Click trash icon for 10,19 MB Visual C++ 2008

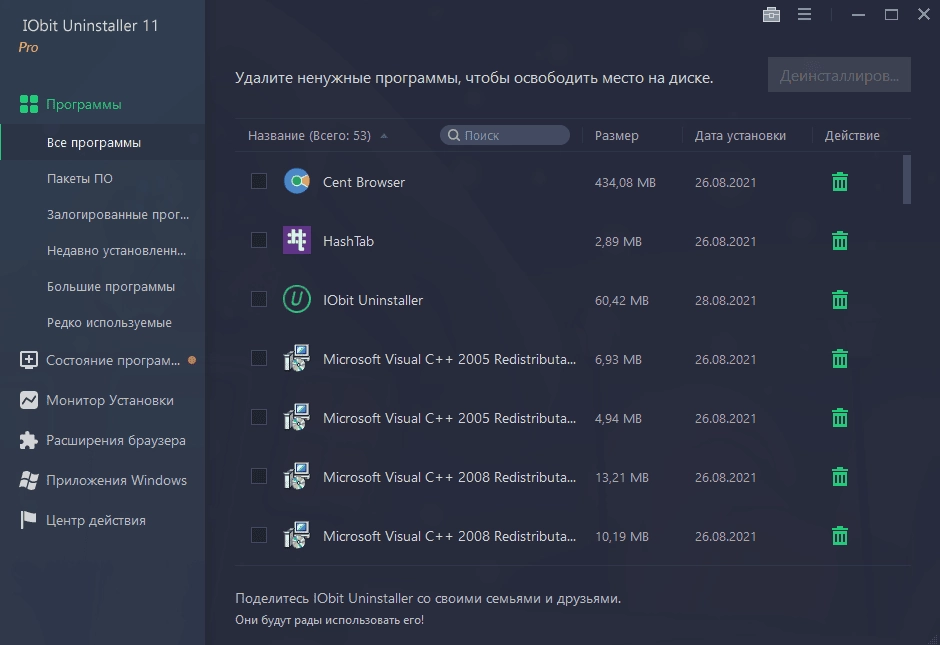point(840,535)
